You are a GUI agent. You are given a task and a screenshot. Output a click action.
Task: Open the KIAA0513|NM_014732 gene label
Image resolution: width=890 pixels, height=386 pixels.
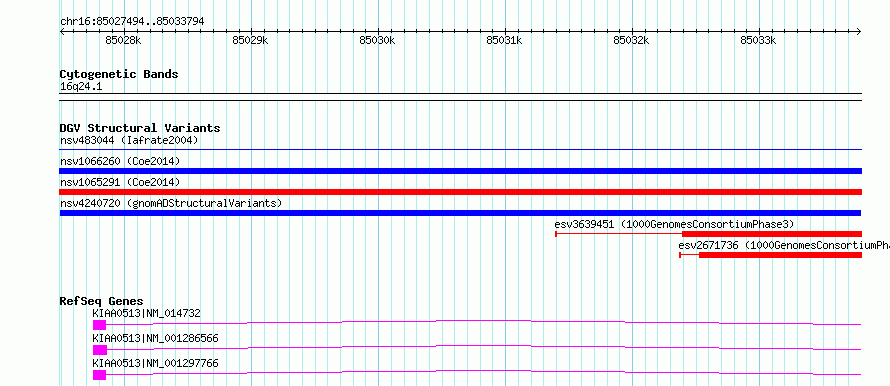coord(146,313)
